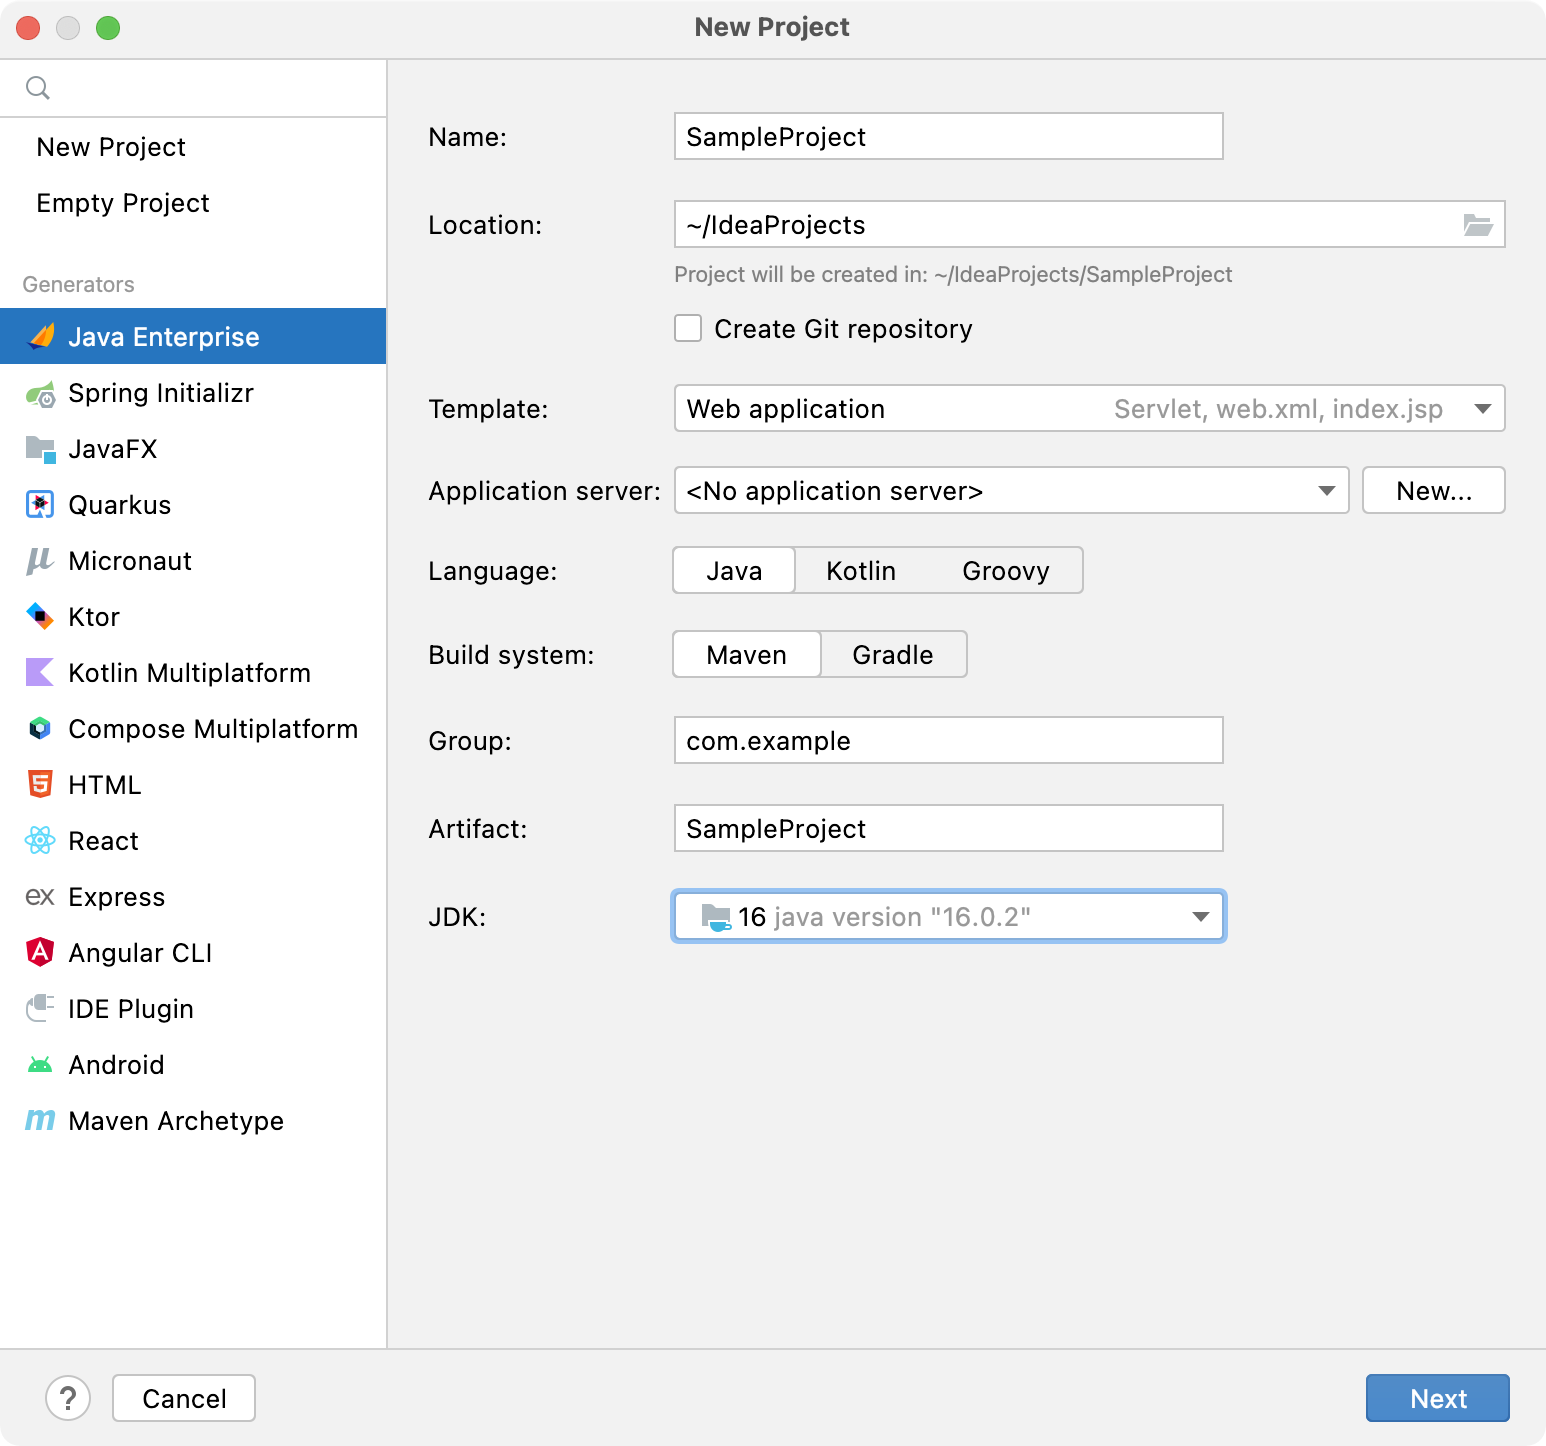Click the Next button
The height and width of the screenshot is (1446, 1546).
pyautogui.click(x=1438, y=1398)
